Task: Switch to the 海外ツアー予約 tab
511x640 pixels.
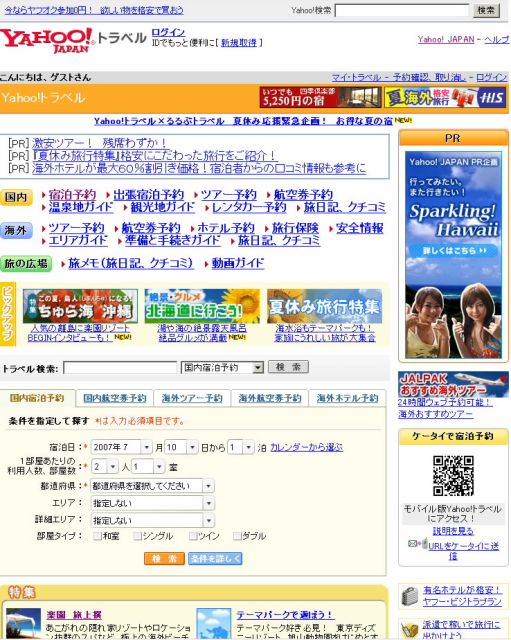Action: pos(192,398)
